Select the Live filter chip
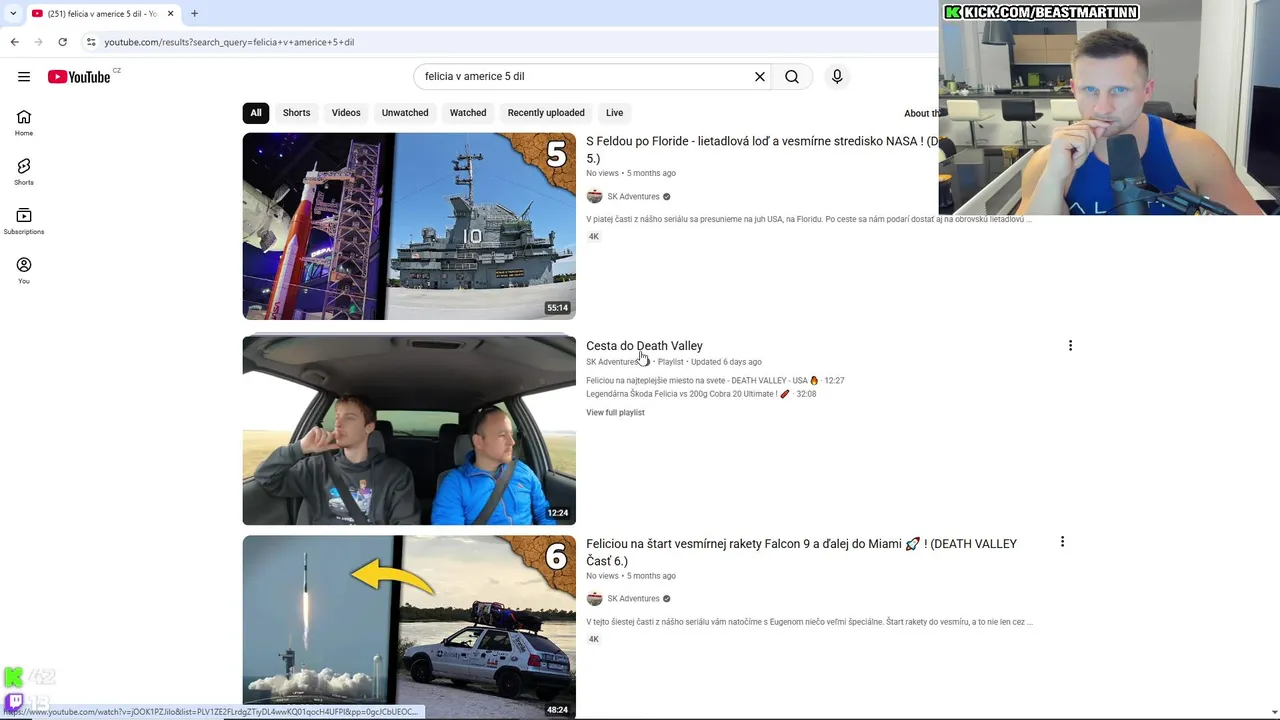The width and height of the screenshot is (1280, 720). (615, 113)
